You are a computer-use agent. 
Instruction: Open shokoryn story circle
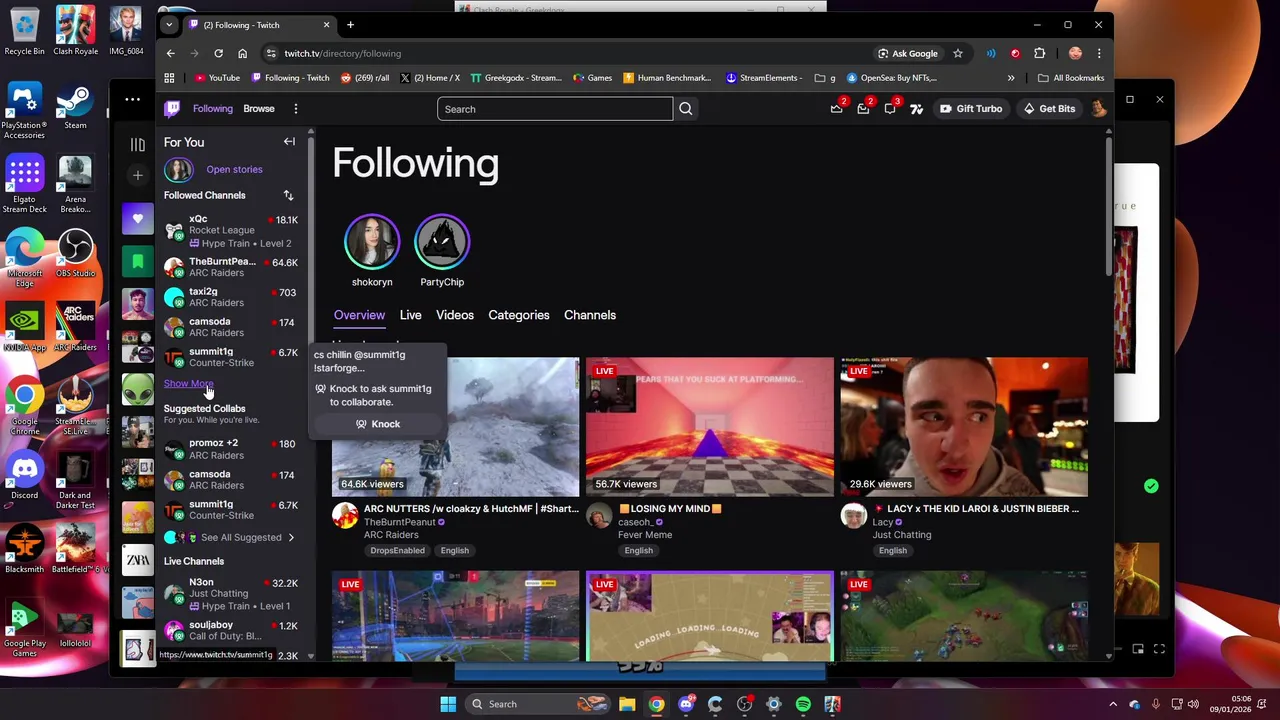click(372, 242)
